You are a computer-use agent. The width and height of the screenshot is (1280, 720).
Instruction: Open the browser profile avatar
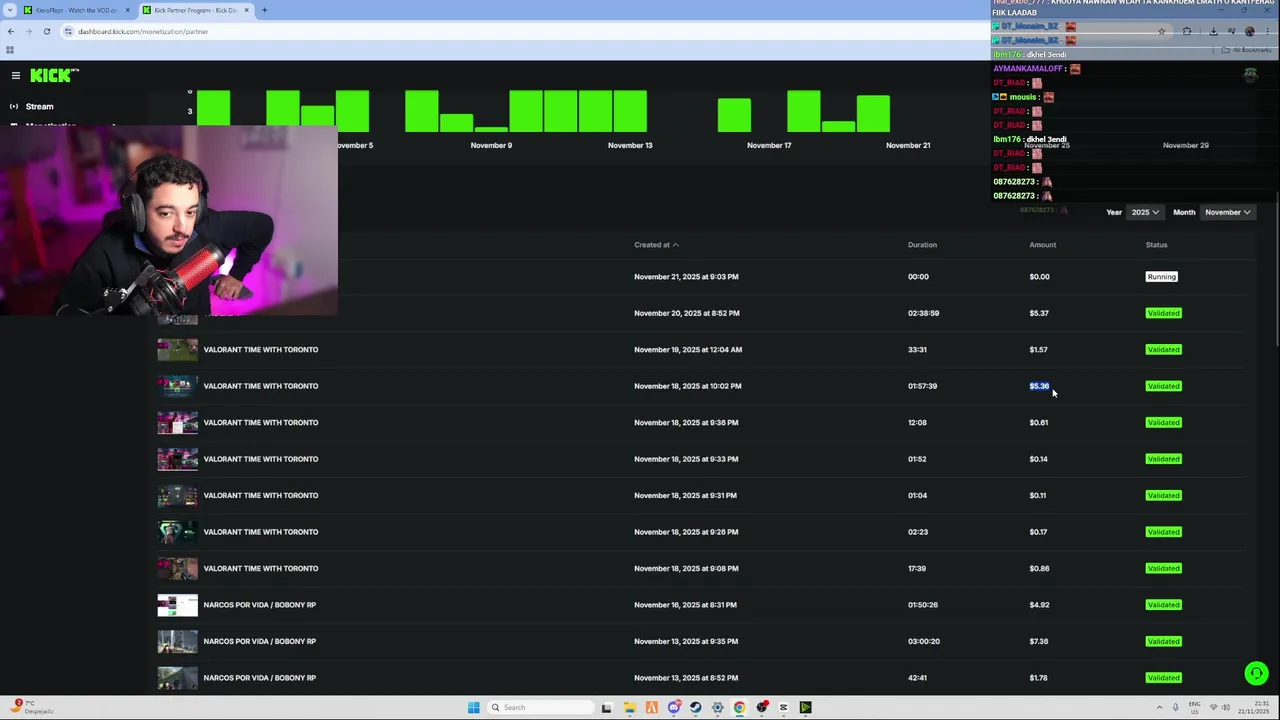point(1249,31)
